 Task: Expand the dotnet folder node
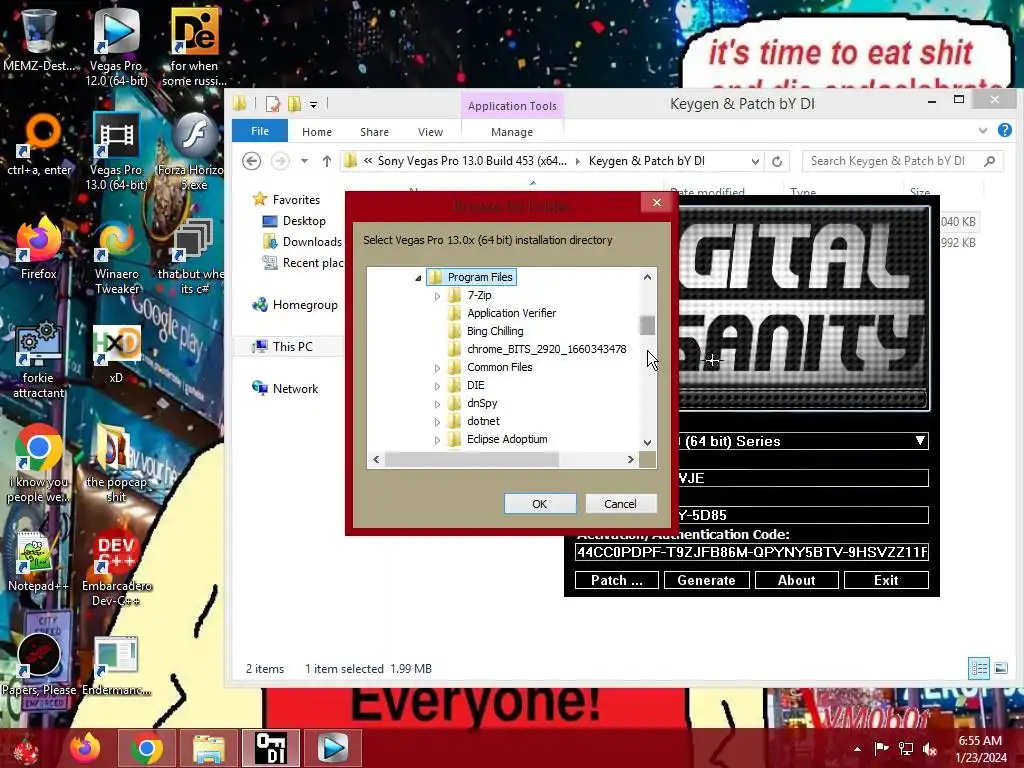[x=437, y=423]
